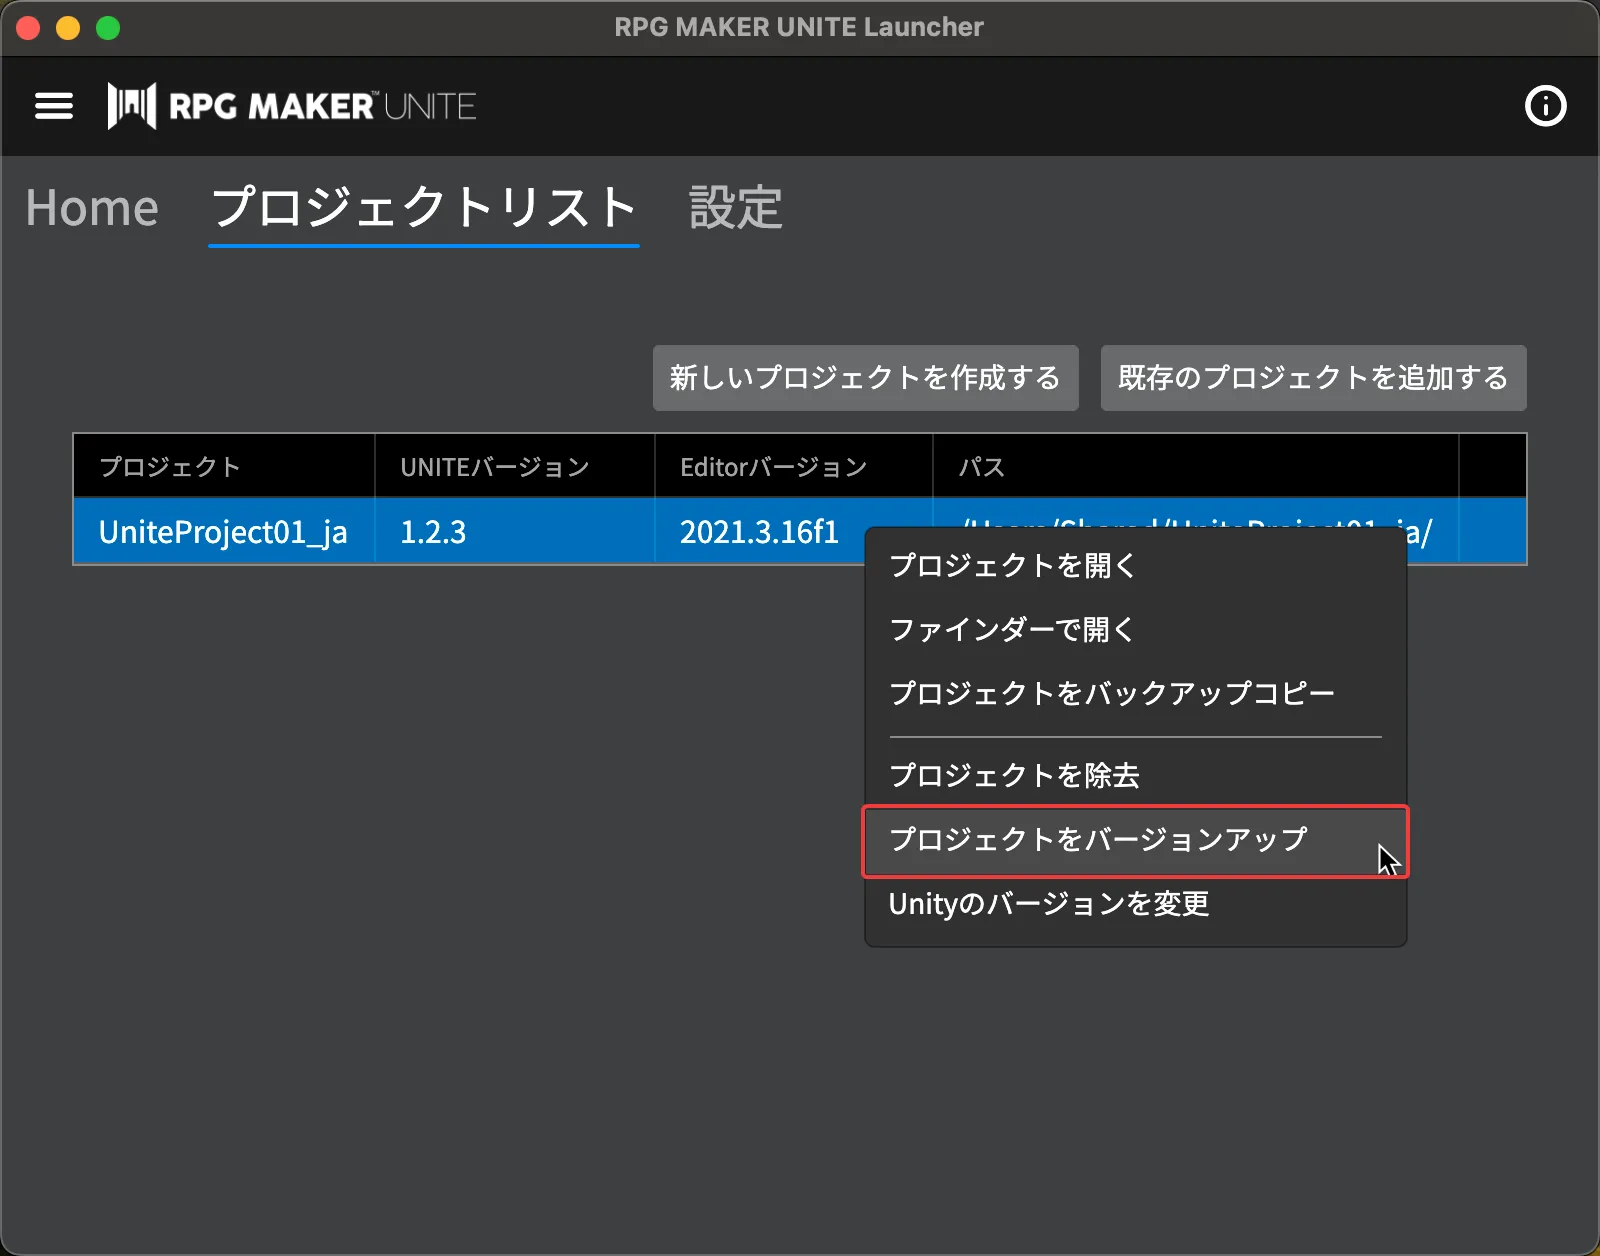Image resolution: width=1600 pixels, height=1256 pixels.
Task: Click the Editorバージョン column header
Action: click(773, 467)
